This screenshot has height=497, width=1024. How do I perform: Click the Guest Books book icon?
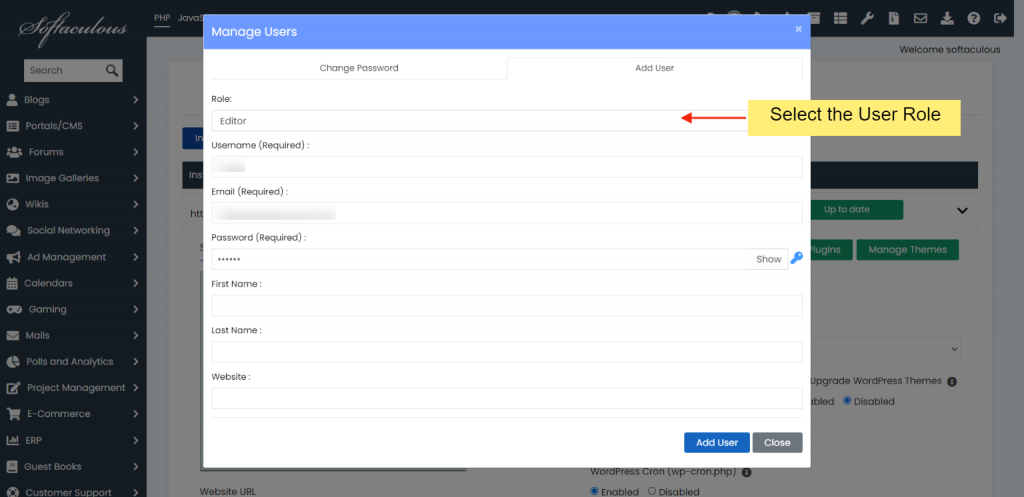pos(12,467)
